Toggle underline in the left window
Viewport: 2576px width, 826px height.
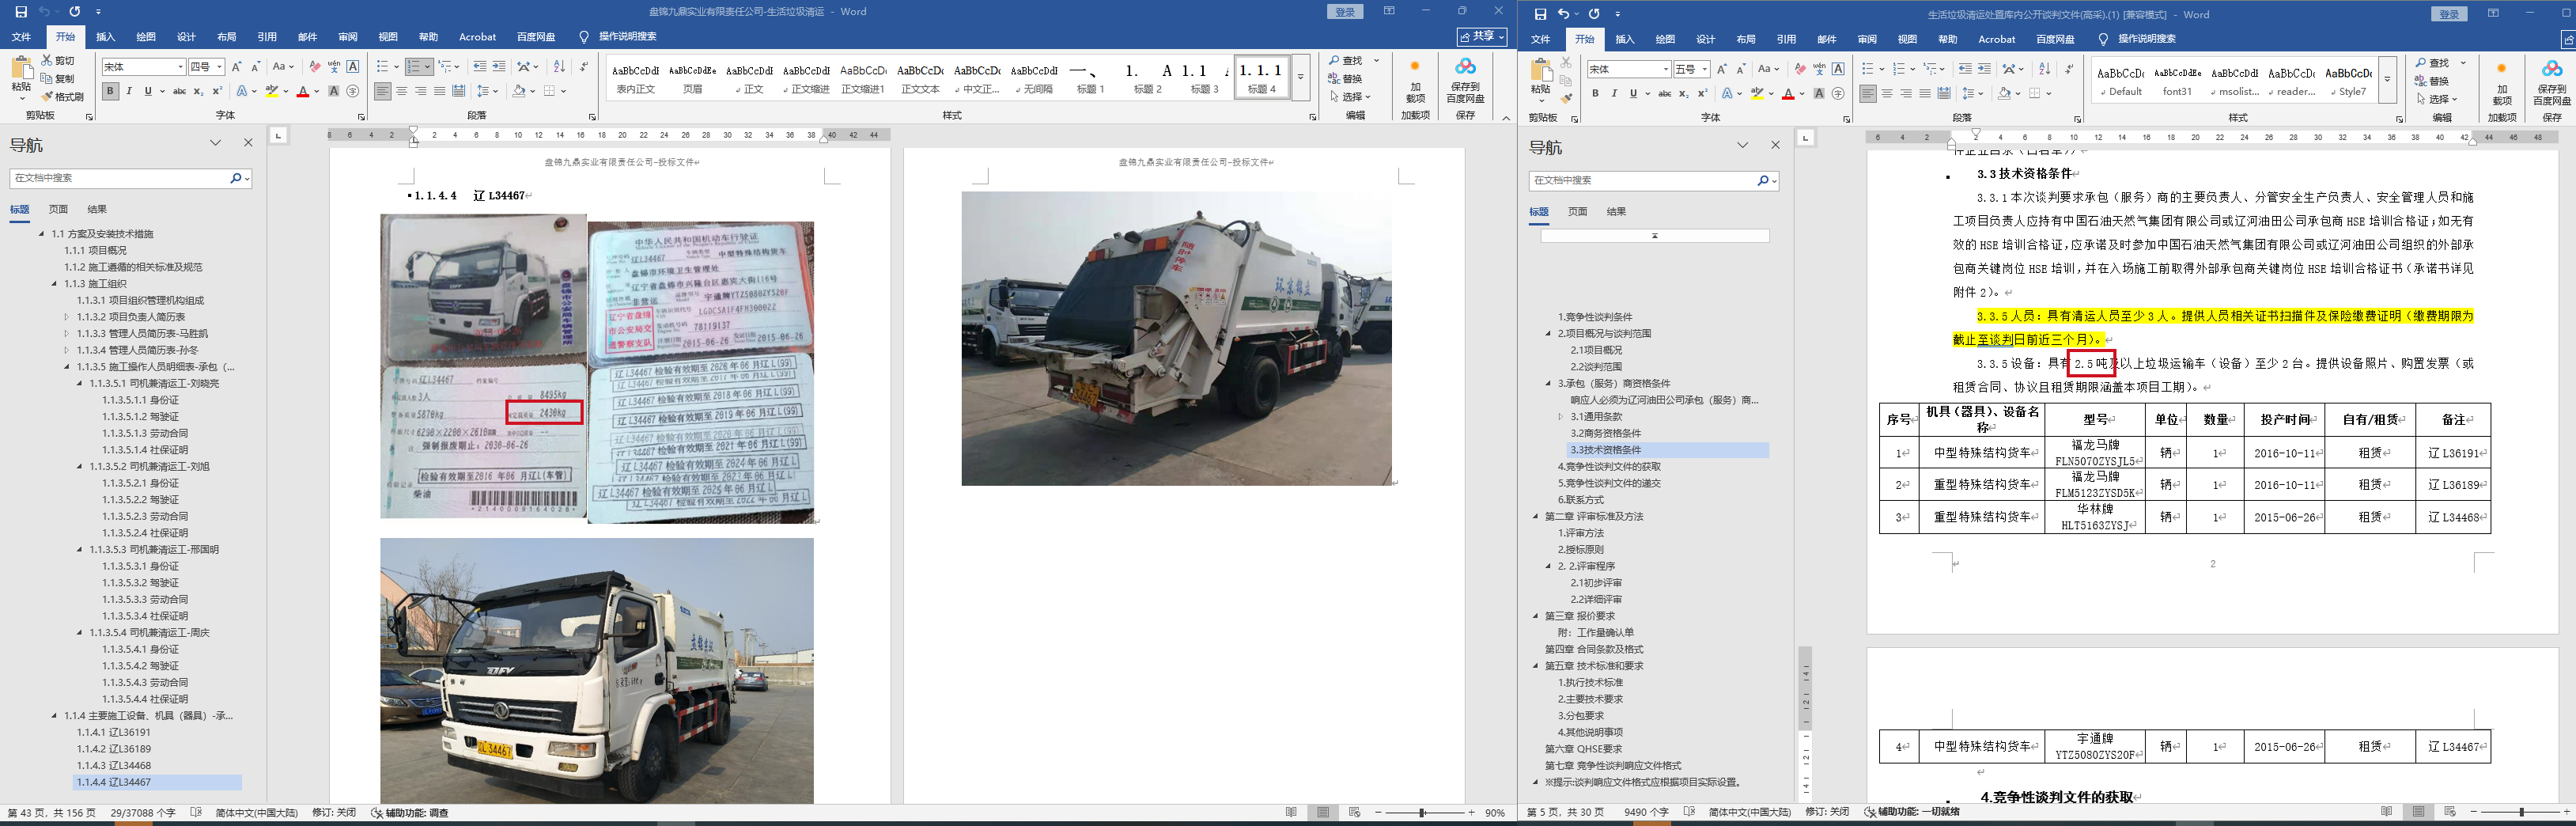point(148,91)
